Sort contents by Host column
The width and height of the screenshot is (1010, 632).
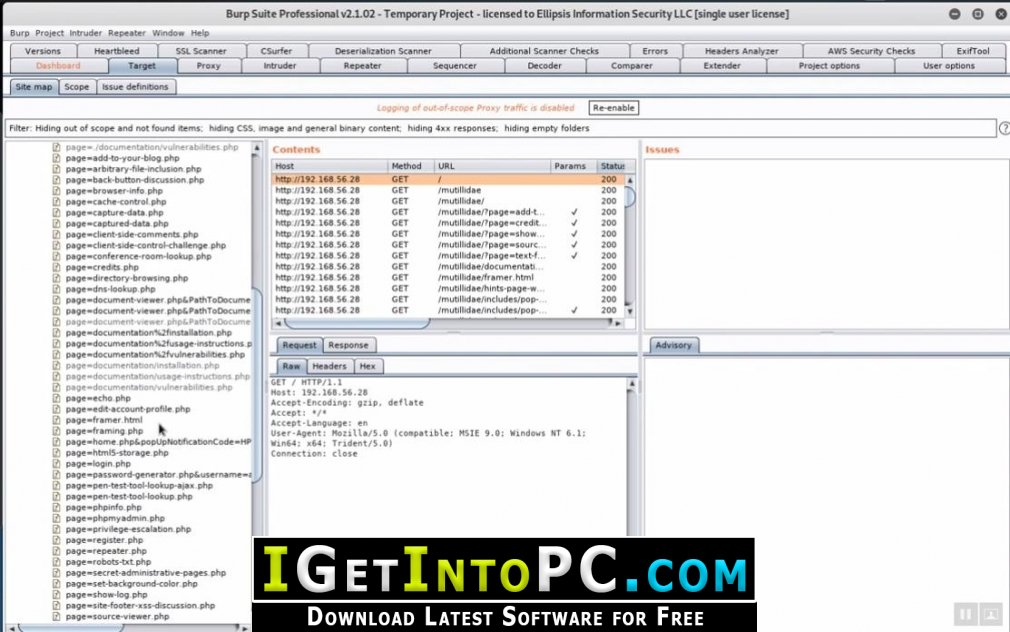[x=330, y=166]
